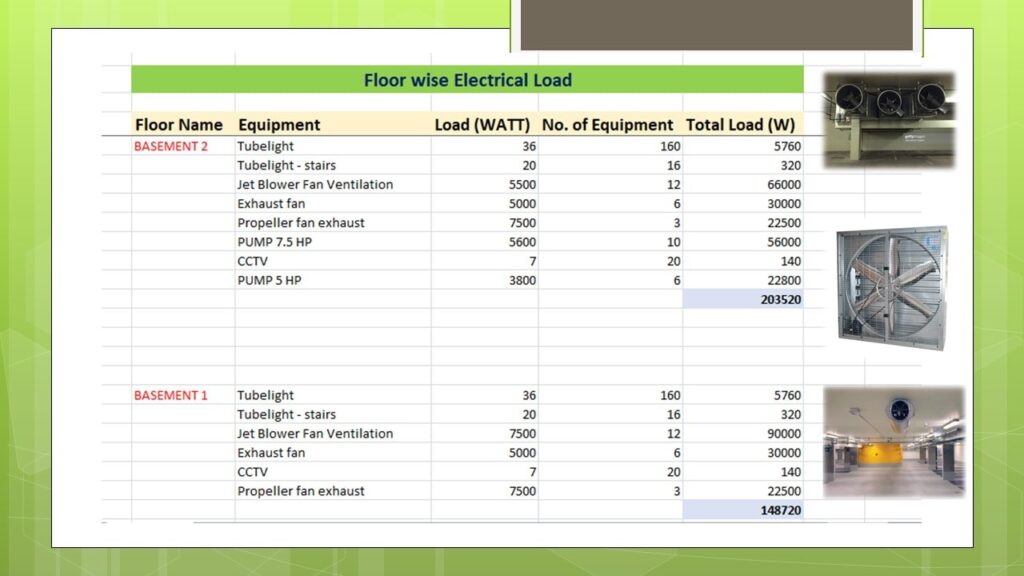The image size is (1024, 576).
Task: Click the basement car park ventilation photo
Action: [895, 440]
